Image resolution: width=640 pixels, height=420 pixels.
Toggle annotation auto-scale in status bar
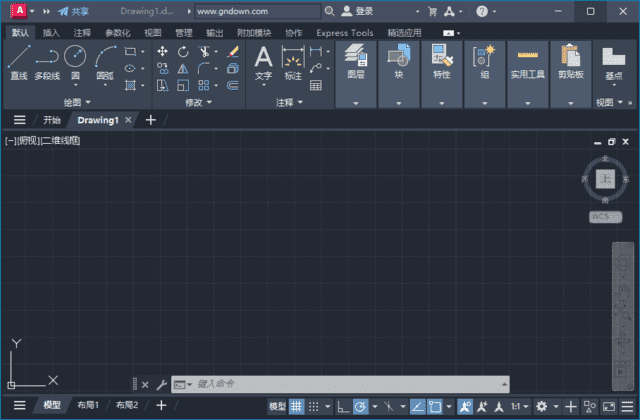482,407
